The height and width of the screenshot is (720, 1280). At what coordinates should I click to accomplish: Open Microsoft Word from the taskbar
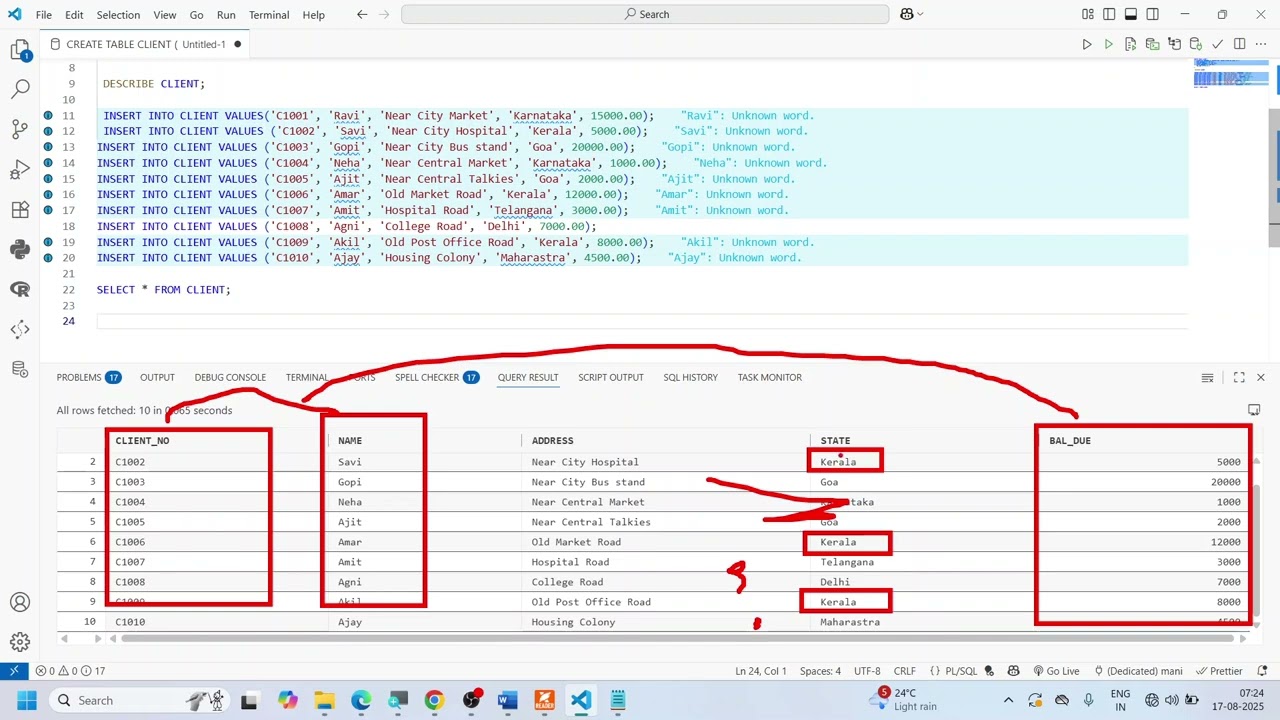507,700
